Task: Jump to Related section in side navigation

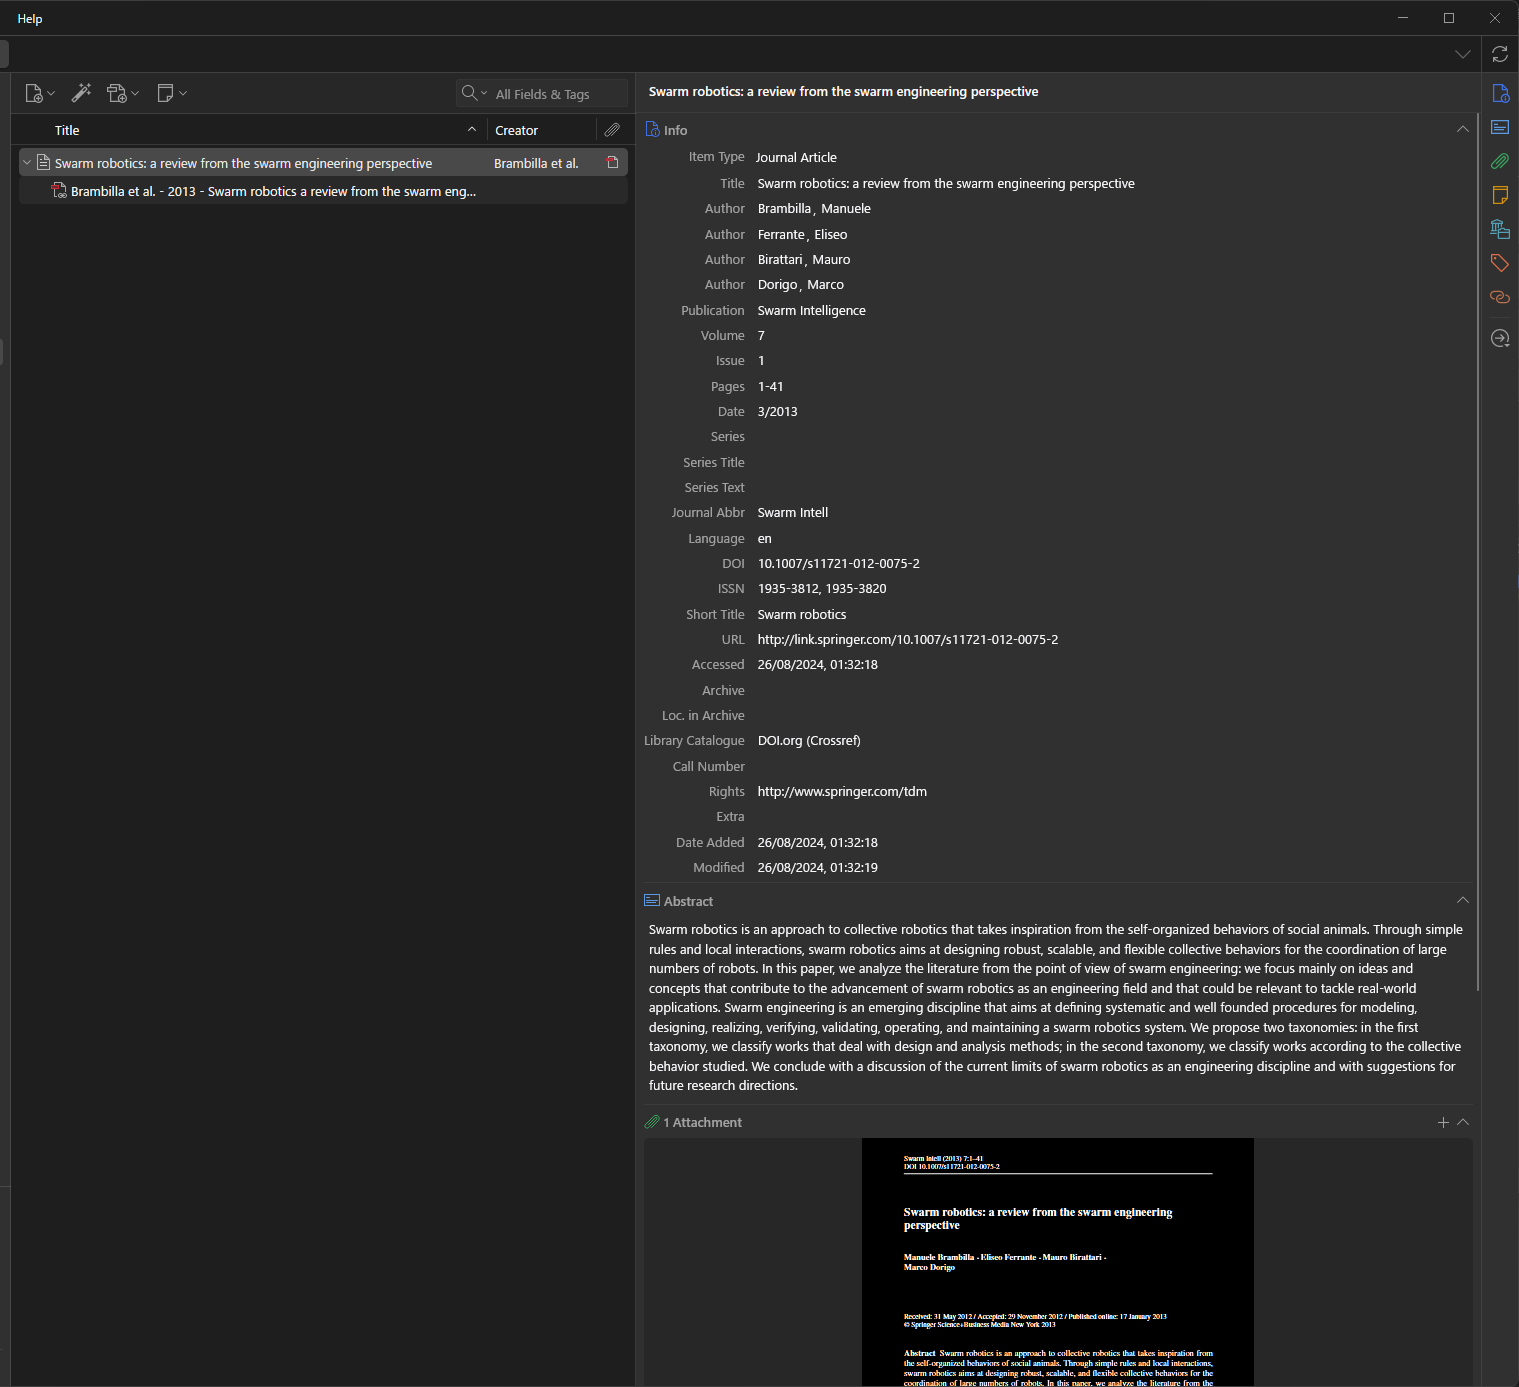Action: (x=1500, y=297)
